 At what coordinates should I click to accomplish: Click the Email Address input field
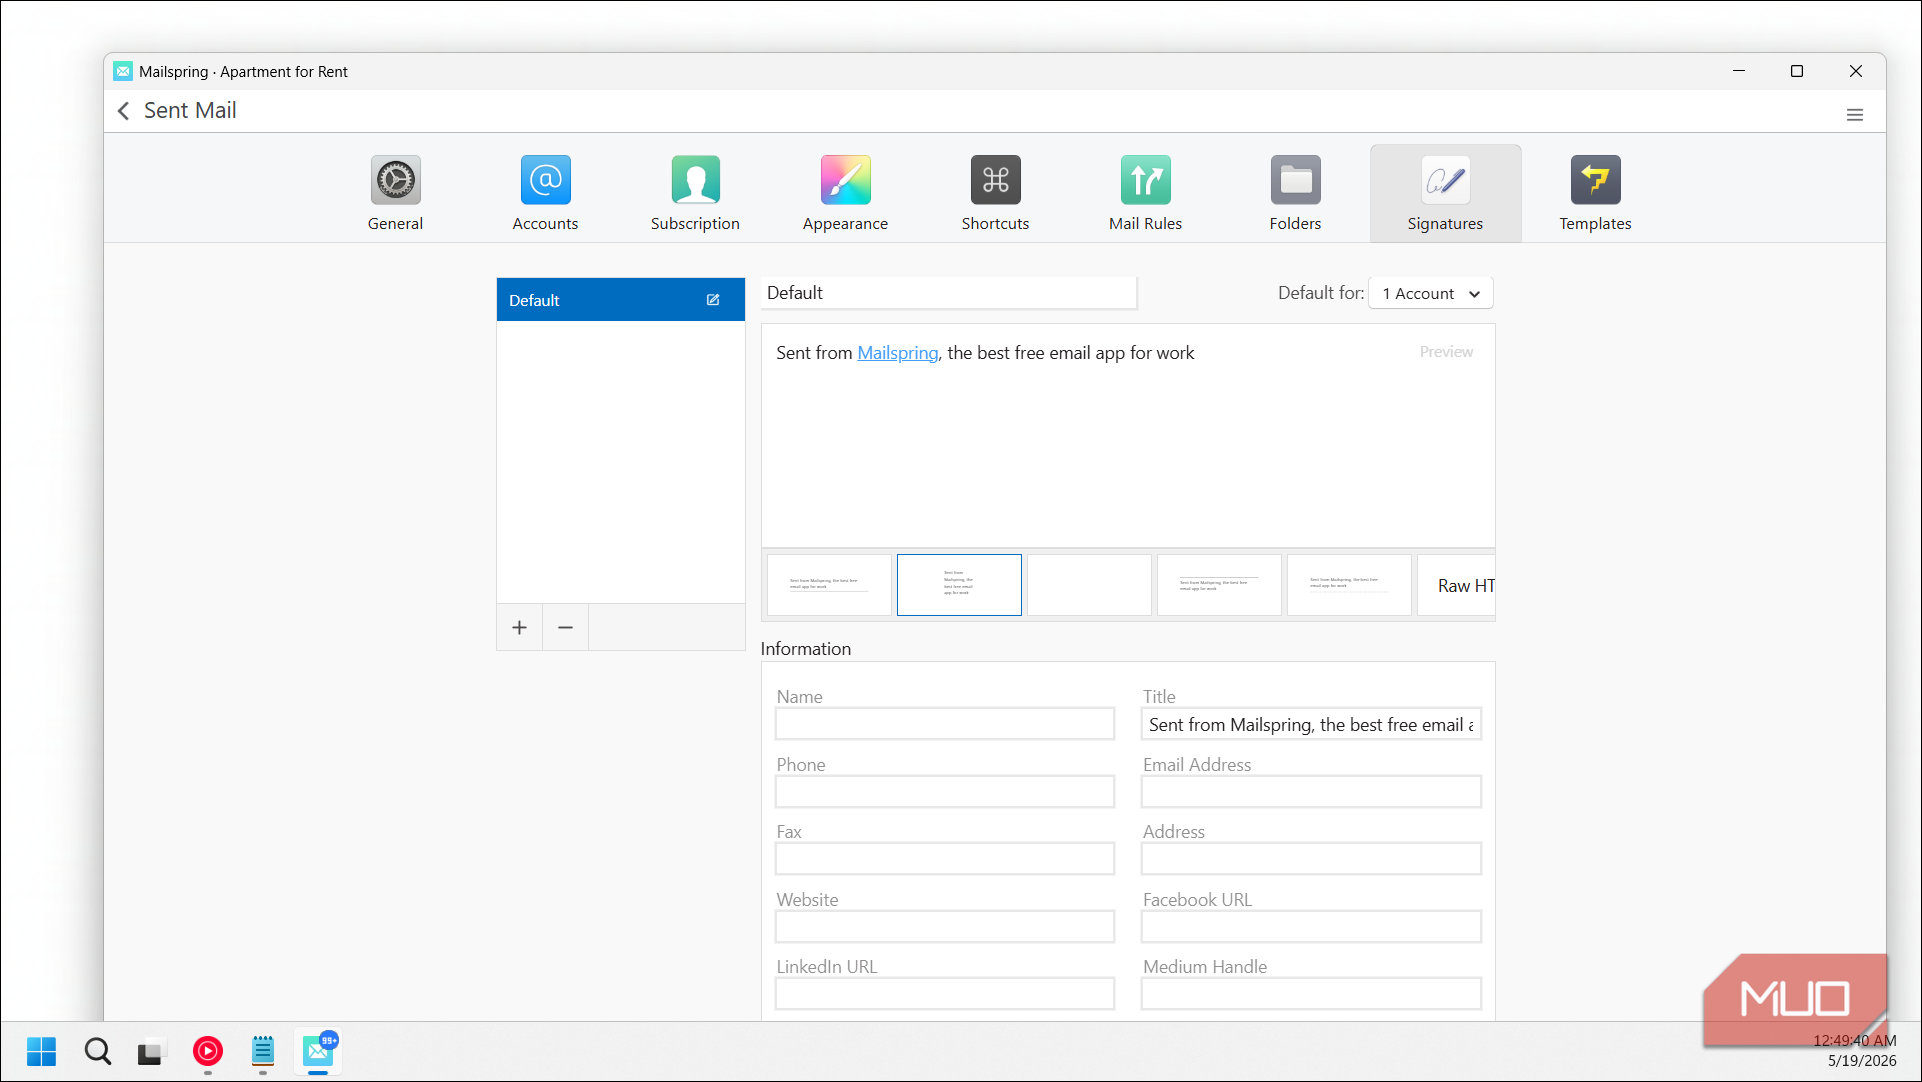[x=1310, y=792]
